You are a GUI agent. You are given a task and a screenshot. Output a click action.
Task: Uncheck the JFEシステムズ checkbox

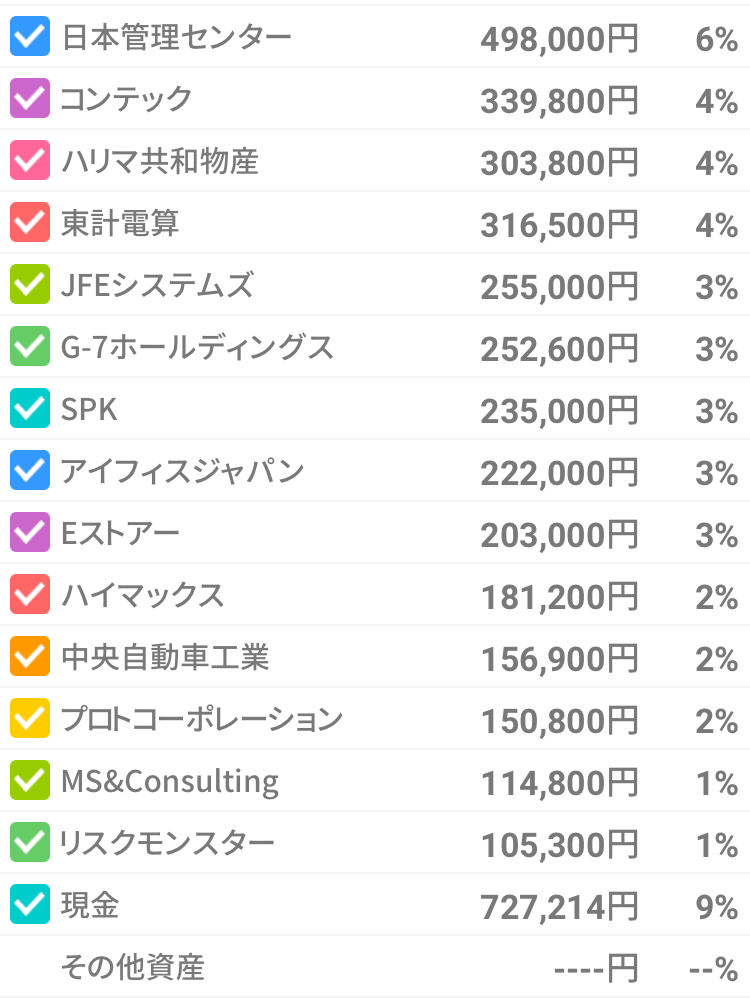tap(30, 284)
